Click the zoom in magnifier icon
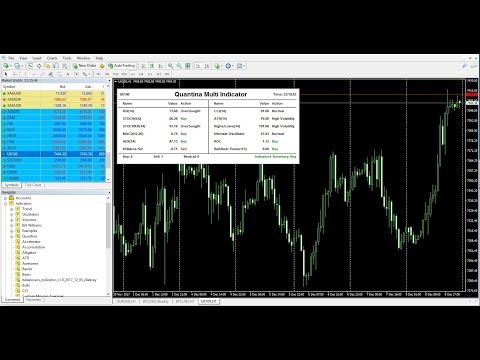 point(170,66)
